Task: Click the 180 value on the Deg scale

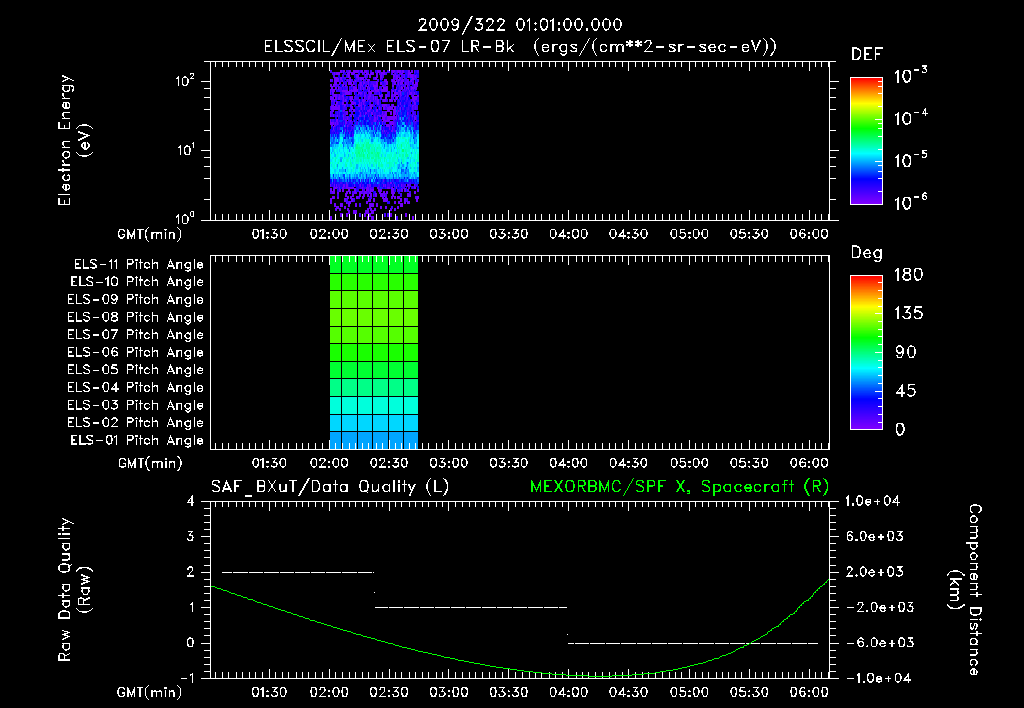Action: pos(908,274)
